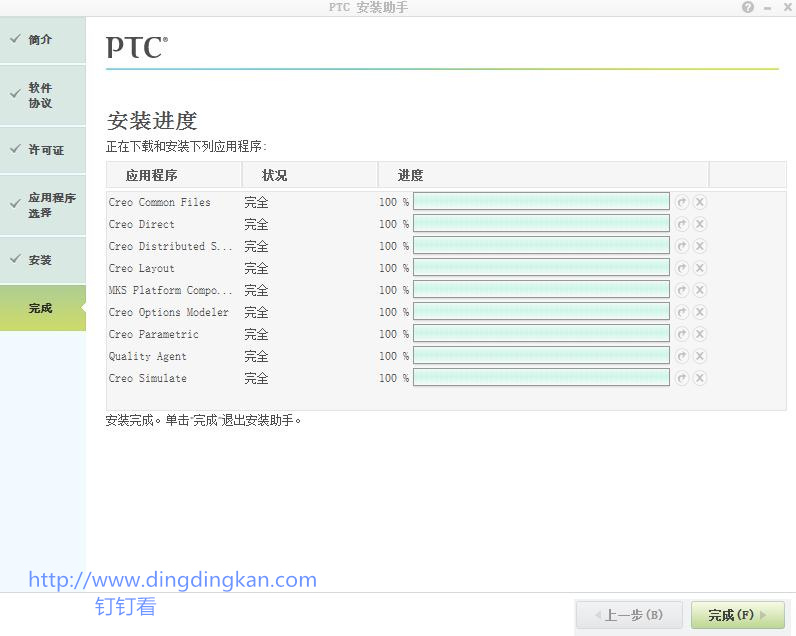Click the retry icon for Creo Simulate

coord(682,378)
